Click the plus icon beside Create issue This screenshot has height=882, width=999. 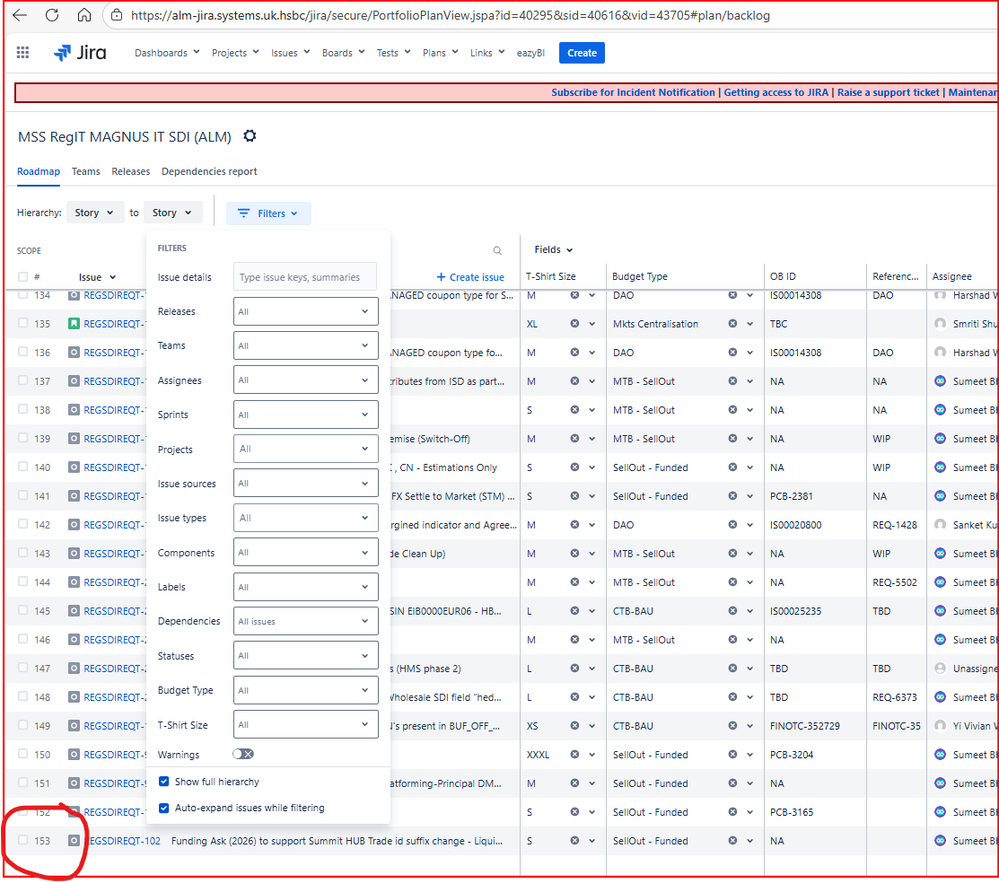pyautogui.click(x=441, y=277)
